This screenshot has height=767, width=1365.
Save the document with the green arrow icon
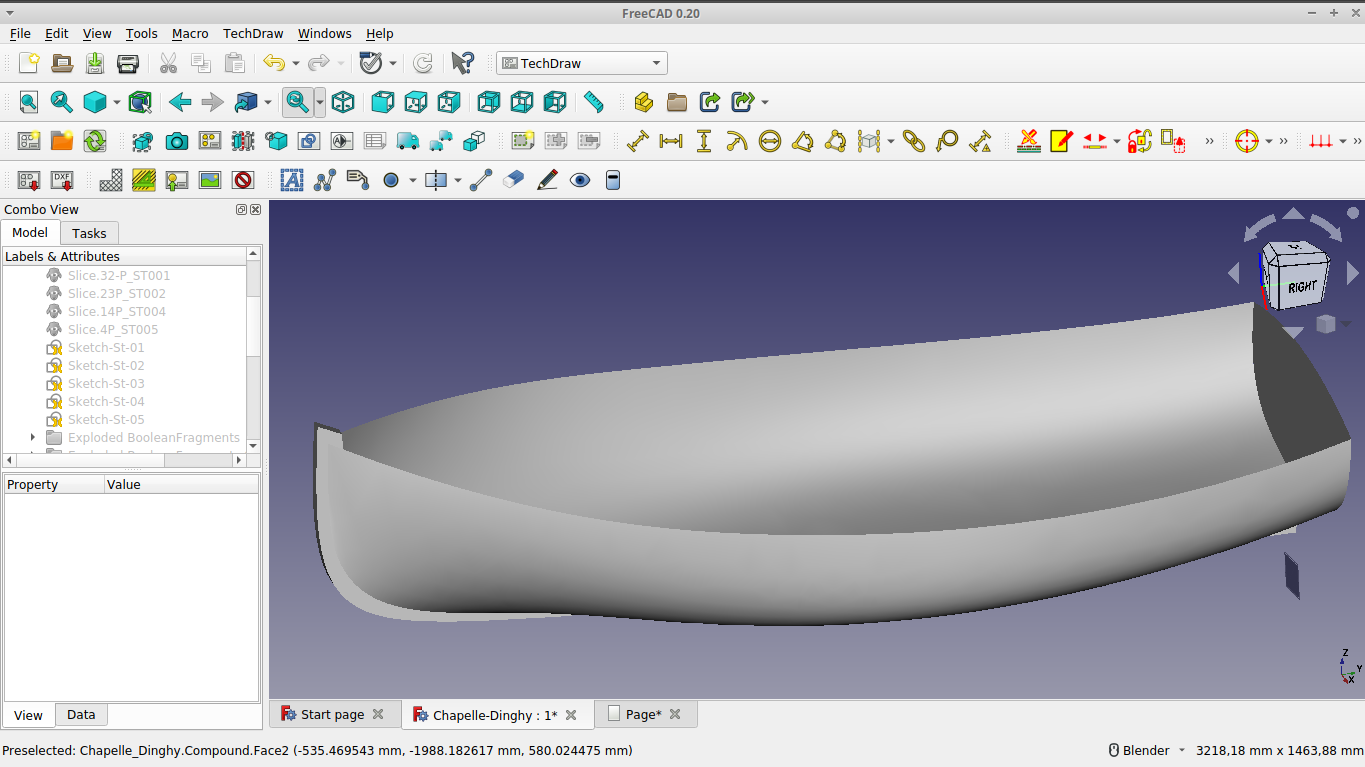point(95,63)
